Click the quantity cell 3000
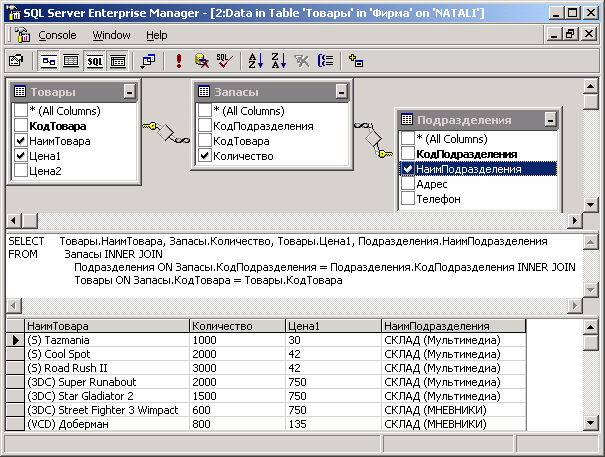The width and height of the screenshot is (605, 457). click(x=237, y=368)
